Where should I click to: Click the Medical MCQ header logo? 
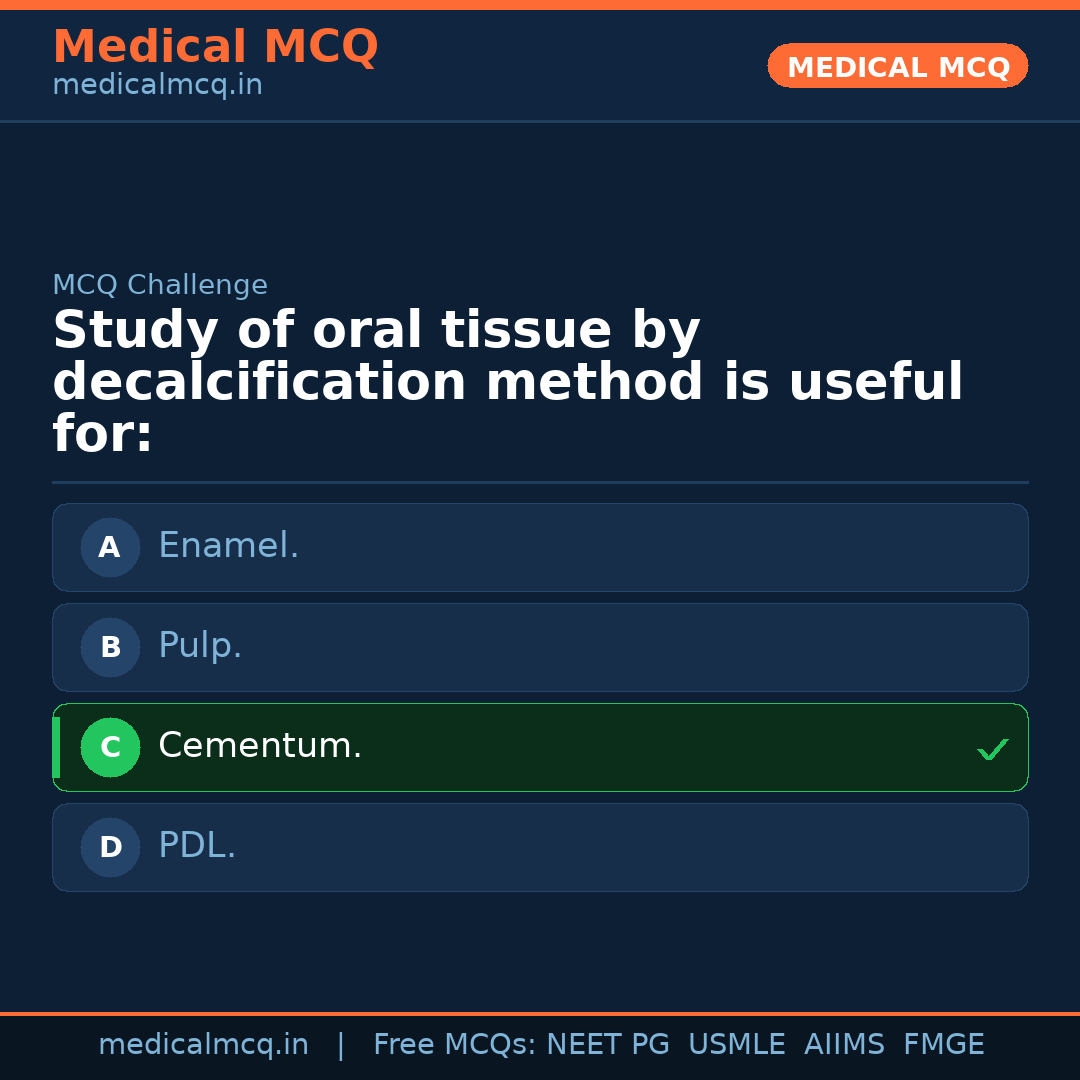tap(215, 47)
